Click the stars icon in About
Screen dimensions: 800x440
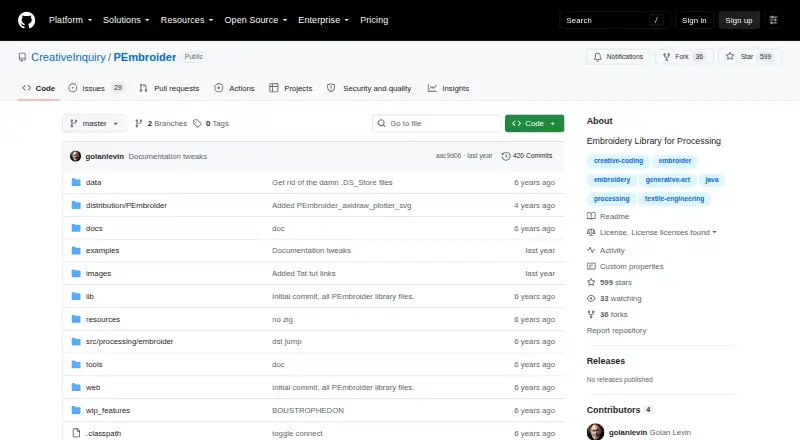(x=591, y=282)
